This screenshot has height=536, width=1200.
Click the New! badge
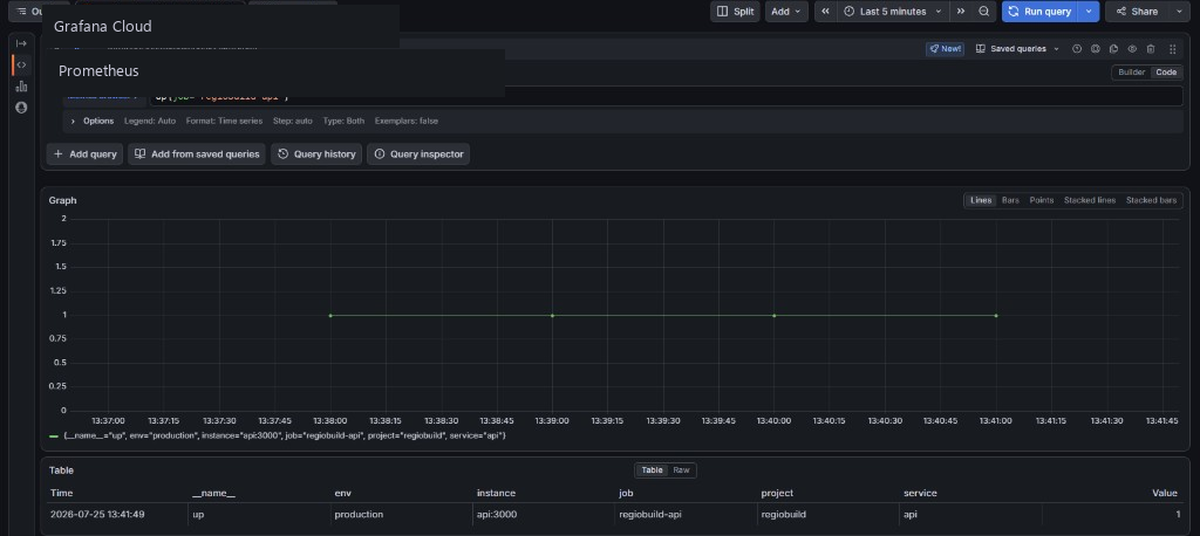pyautogui.click(x=945, y=48)
